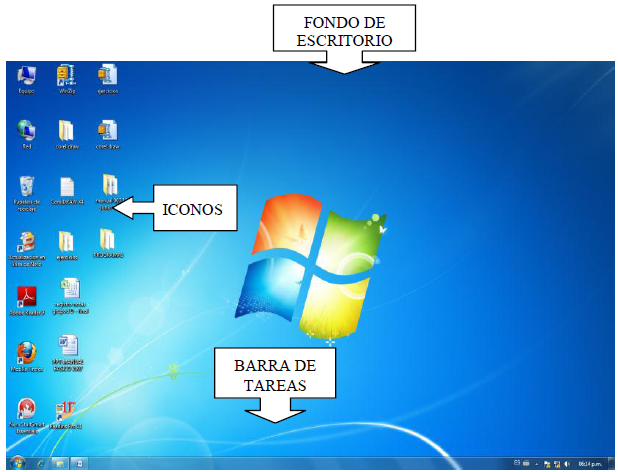Click the 06:14 p.m. taskbar clock
Image resolution: width=618 pixels, height=472 pixels.
pos(590,464)
